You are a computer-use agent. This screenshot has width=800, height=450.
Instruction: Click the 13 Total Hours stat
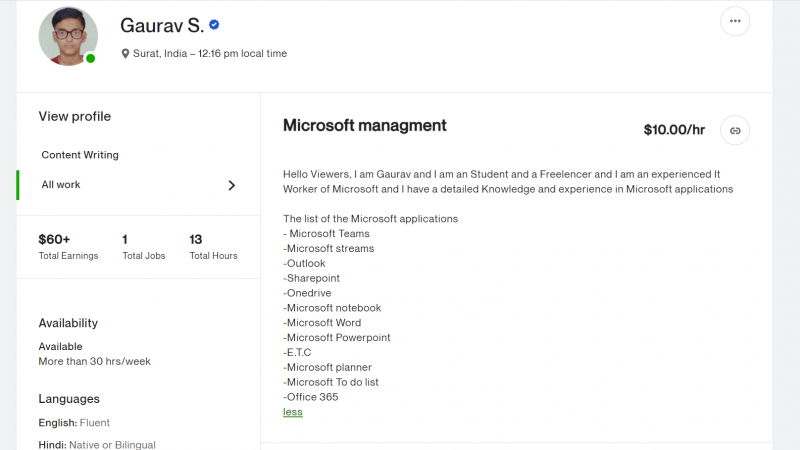tap(213, 247)
